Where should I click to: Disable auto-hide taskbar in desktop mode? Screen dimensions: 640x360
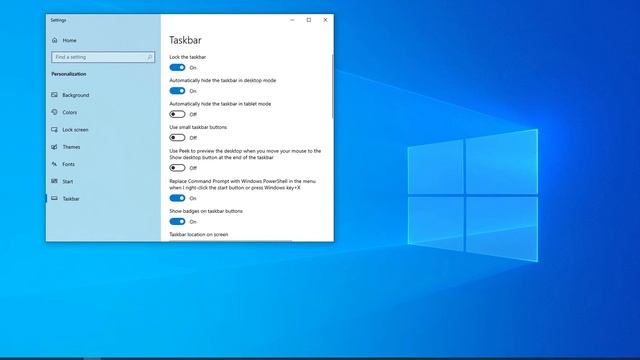[x=177, y=91]
